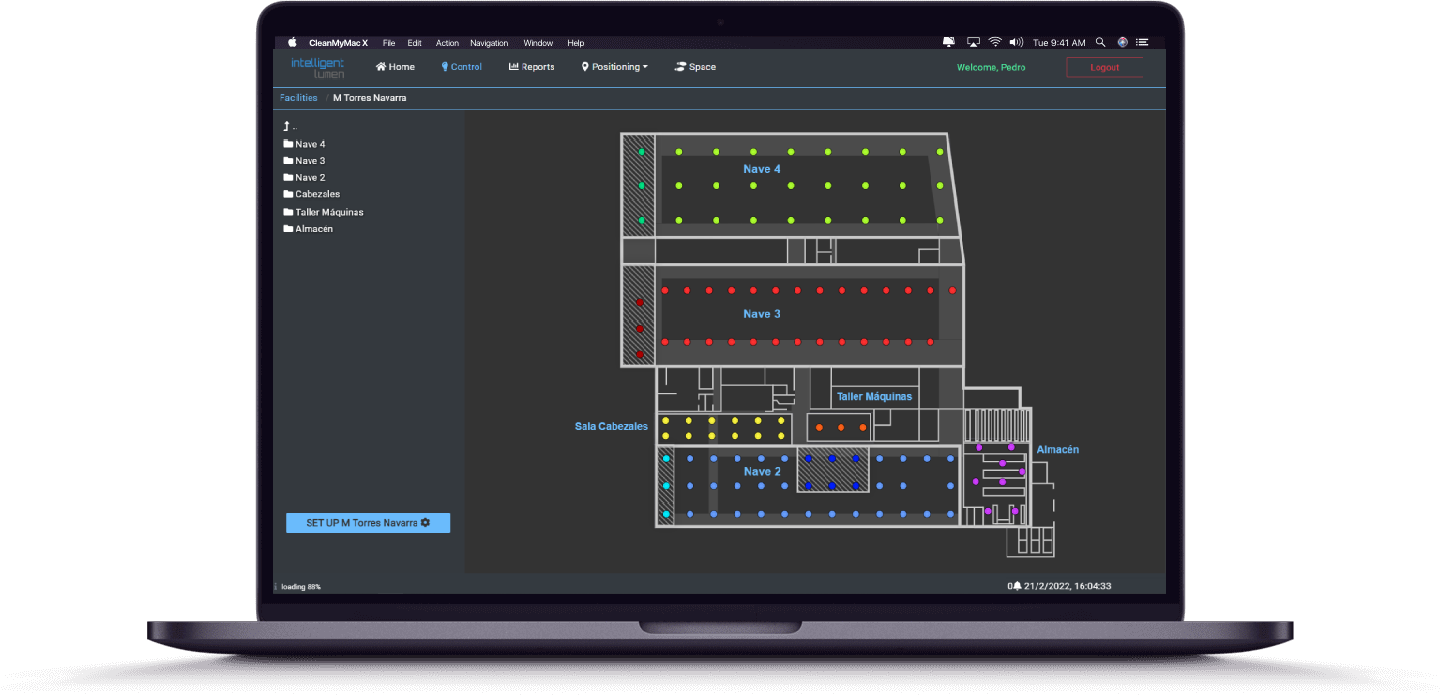Go up one level with the arrow icon
This screenshot has width=1440, height=695.
[287, 127]
